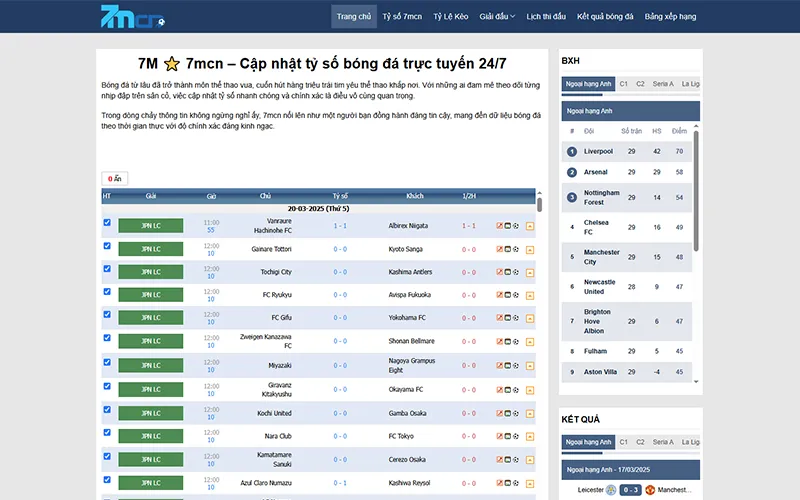The width and height of the screenshot is (800, 500).
Task: Click the 1 - 1 score link for Vanraure Hachinohe
Action: click(340, 225)
